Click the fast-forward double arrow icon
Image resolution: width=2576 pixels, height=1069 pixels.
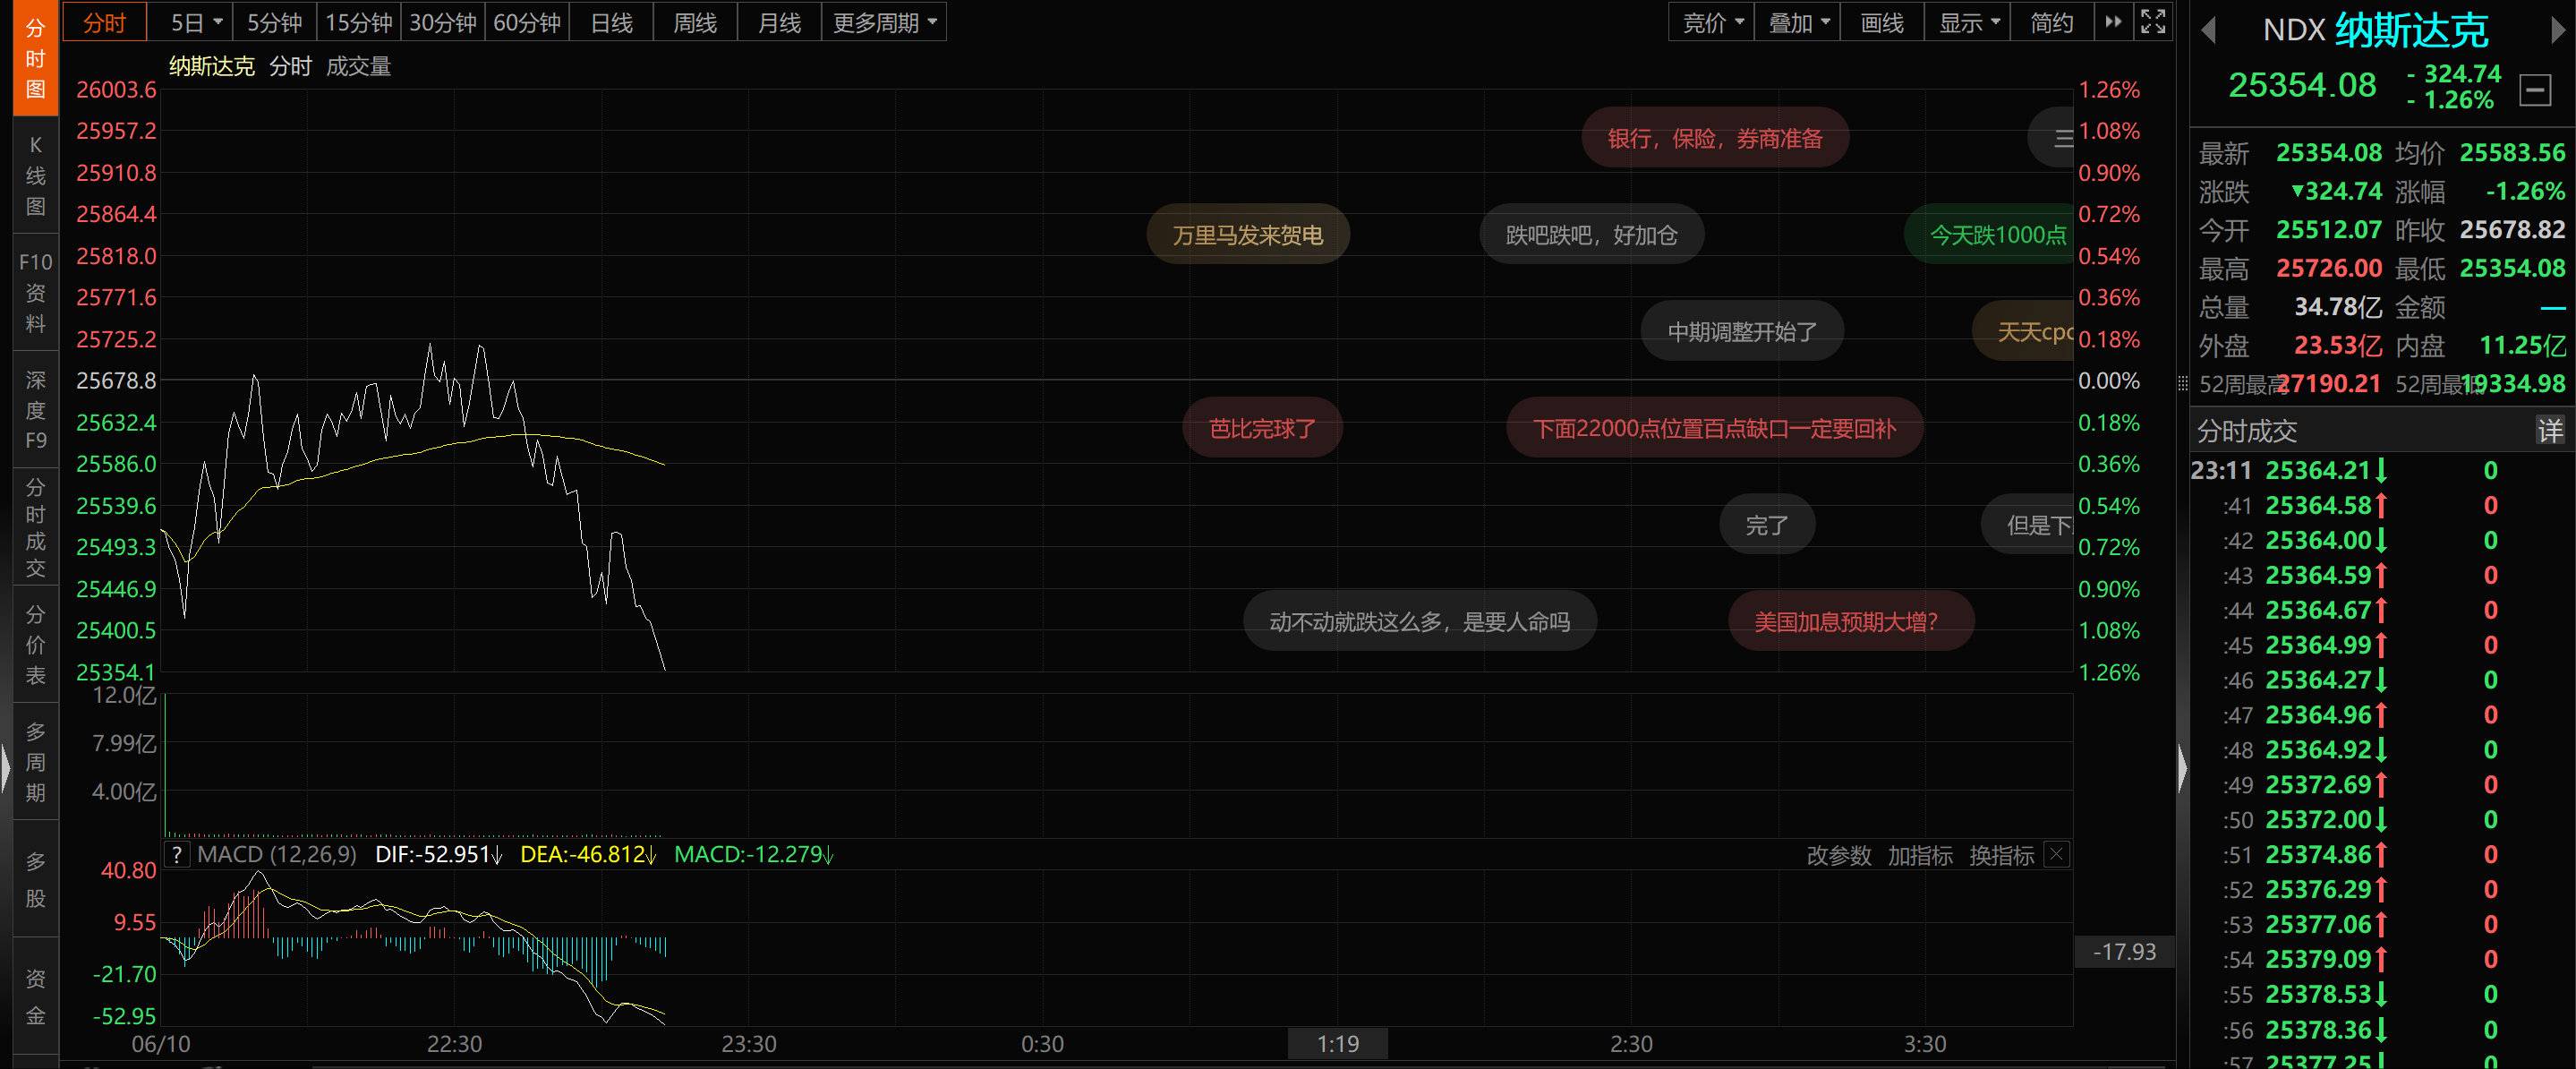[x=2112, y=21]
